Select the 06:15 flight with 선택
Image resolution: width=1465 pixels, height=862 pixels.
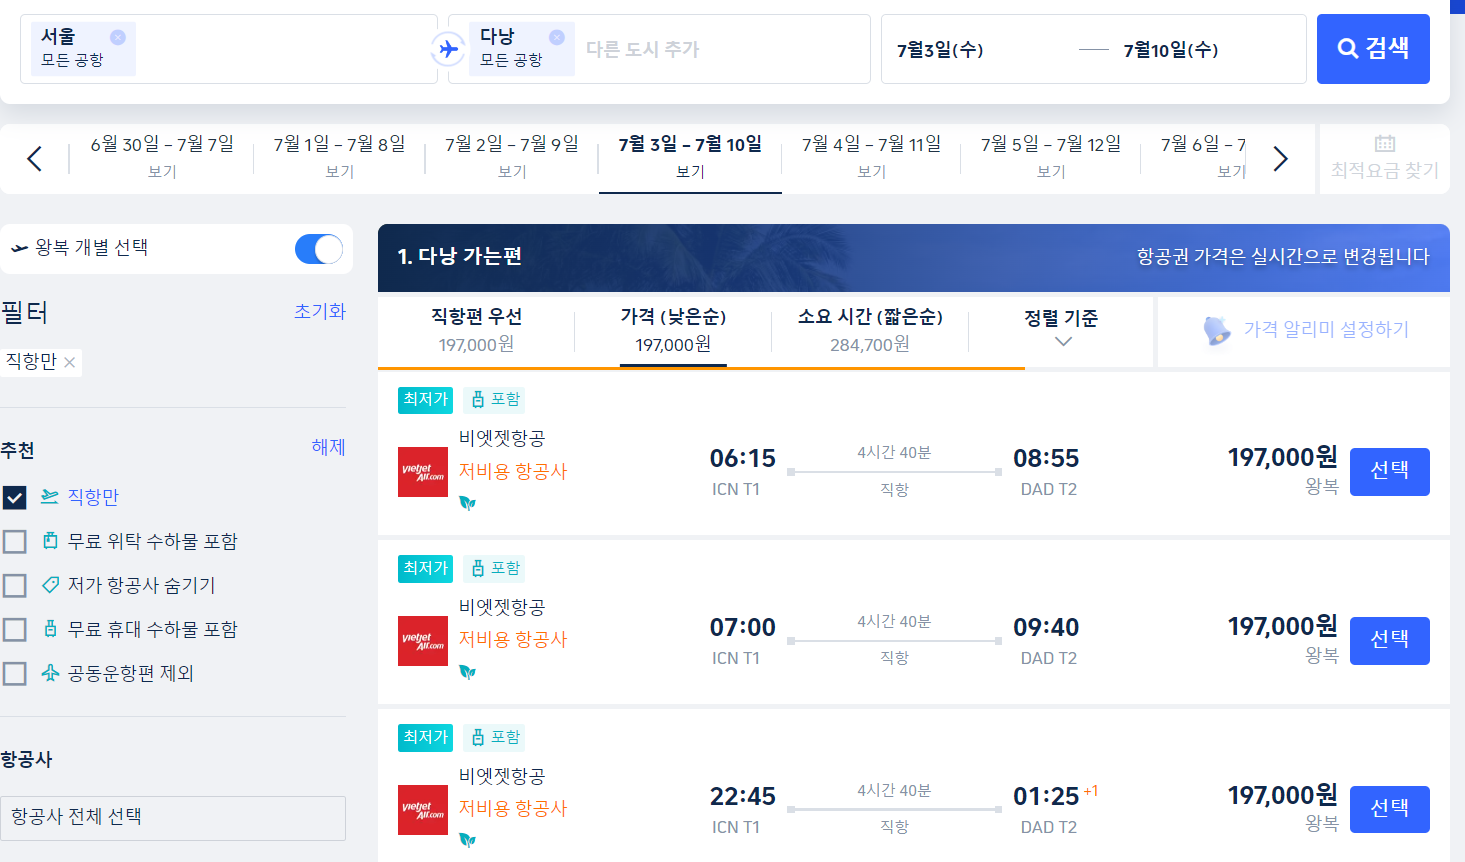coord(1389,471)
